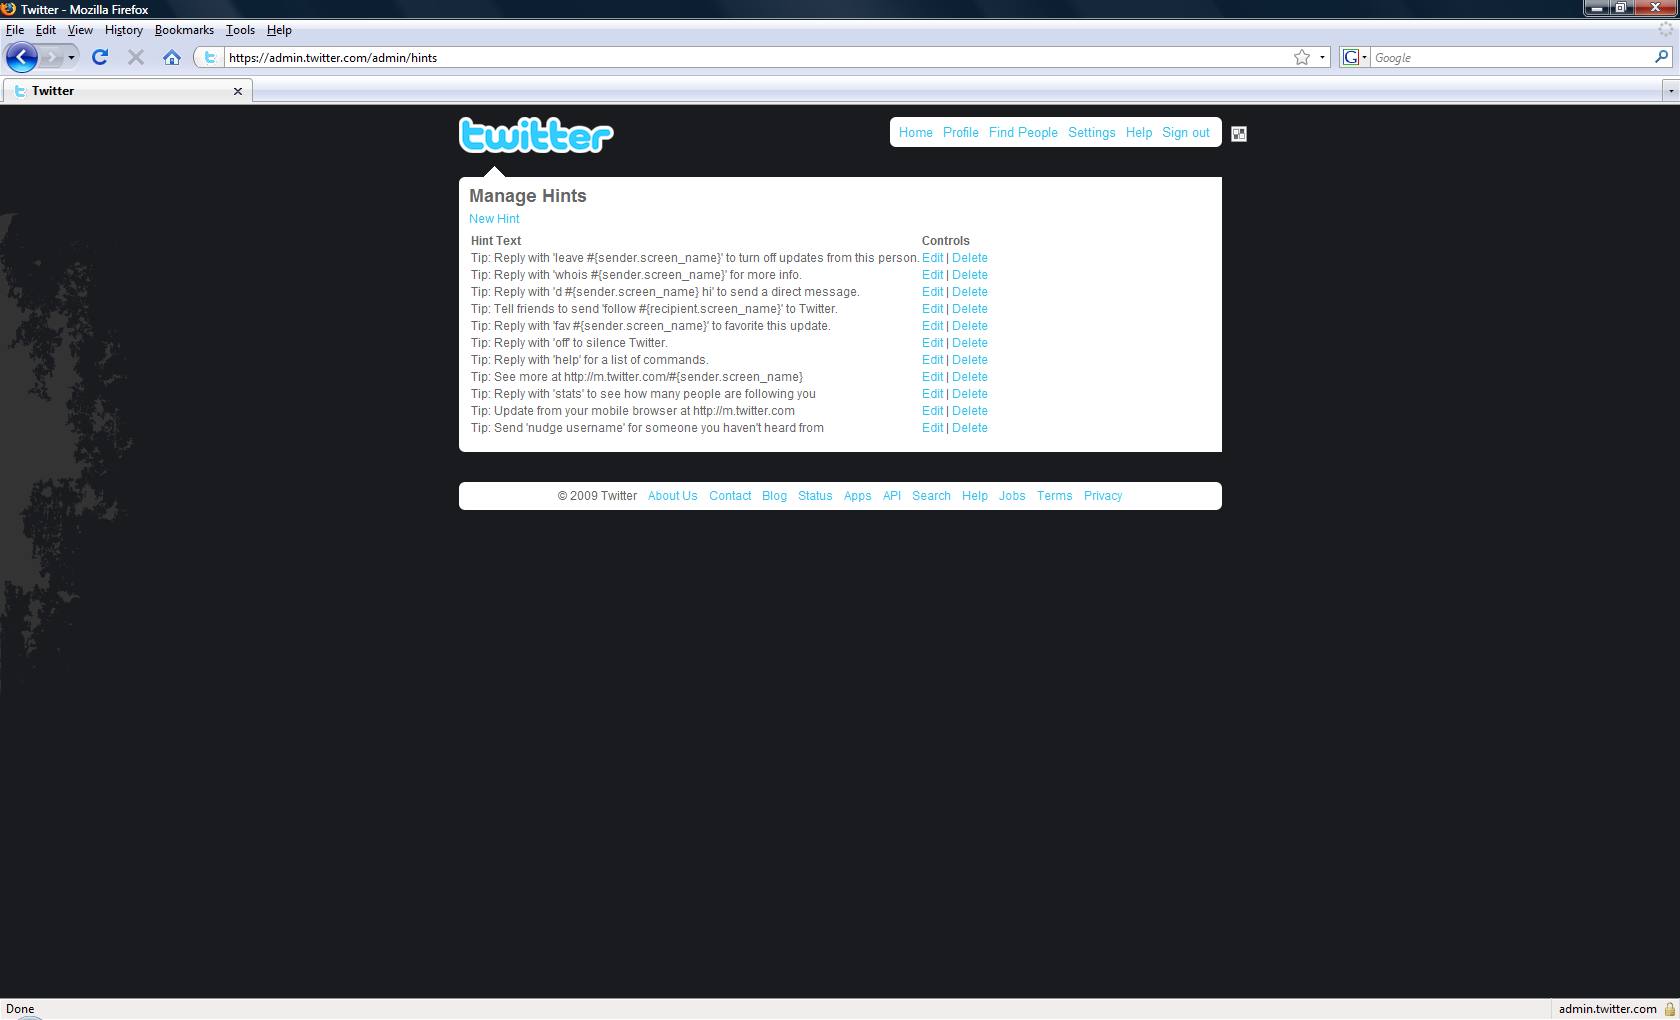Open the Terms footer link

click(1054, 496)
